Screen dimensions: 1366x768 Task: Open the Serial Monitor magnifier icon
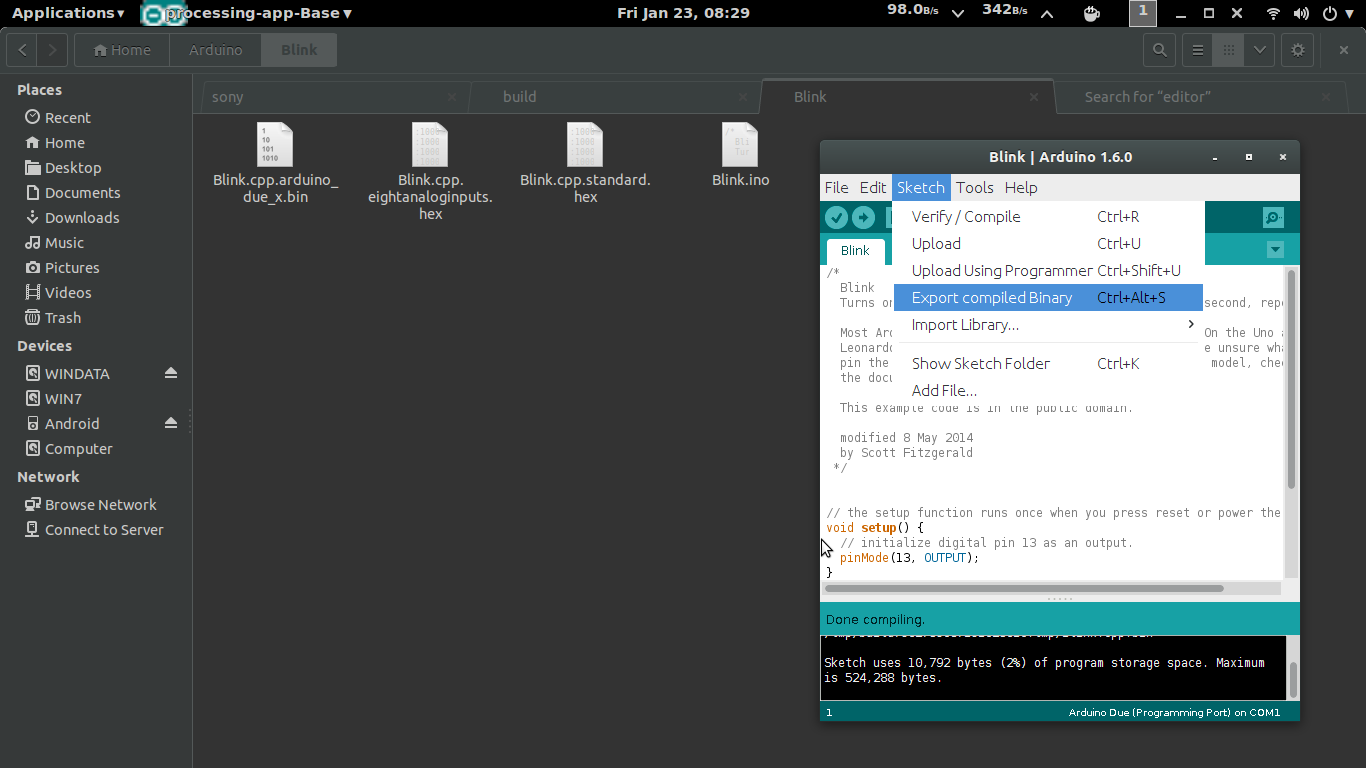click(x=1273, y=218)
